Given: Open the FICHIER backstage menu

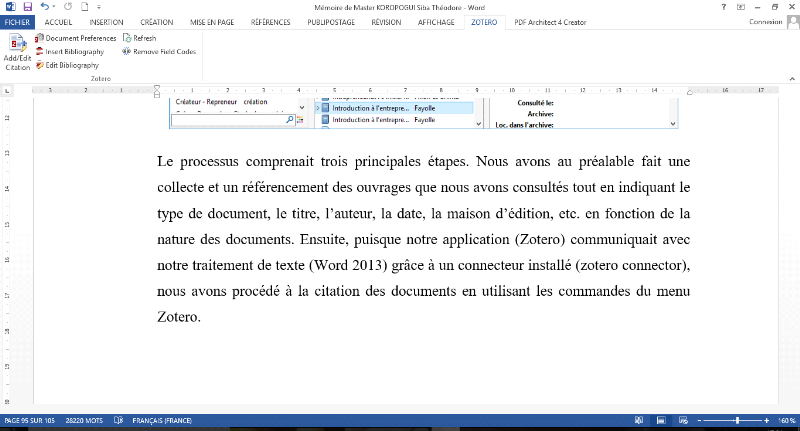Looking at the screenshot, I should pos(17,21).
